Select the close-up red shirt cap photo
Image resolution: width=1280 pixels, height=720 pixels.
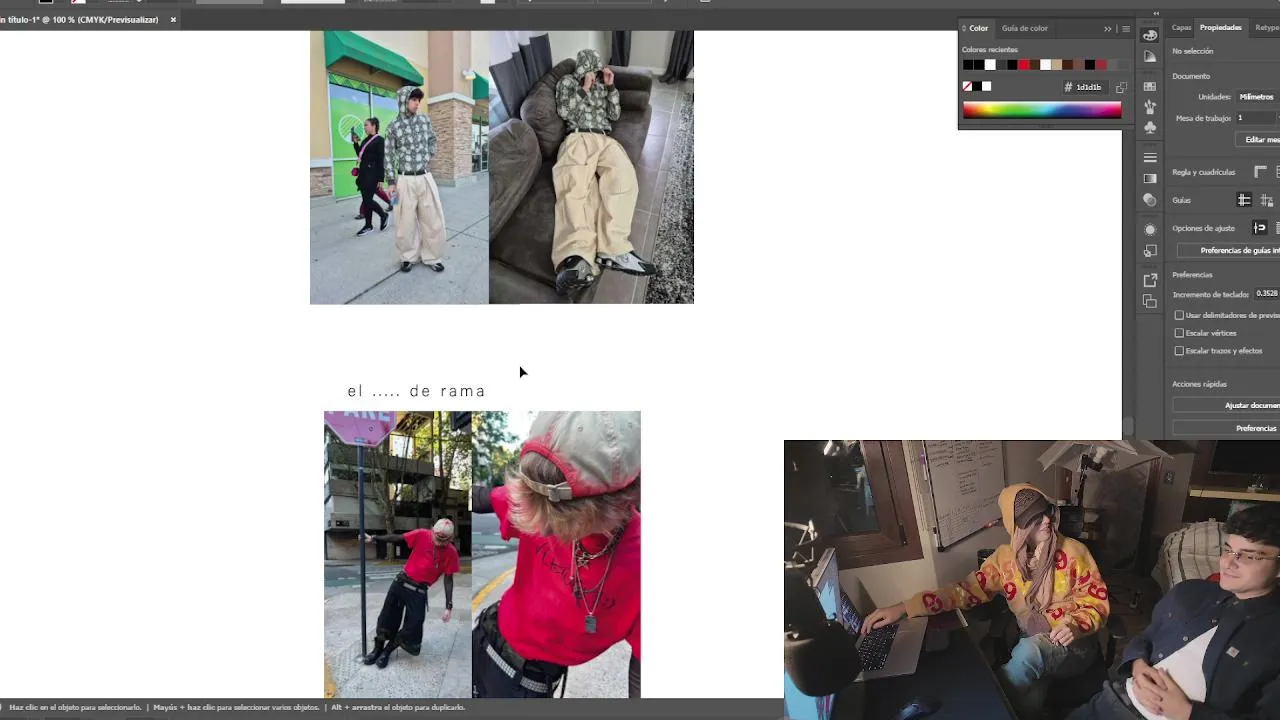pyautogui.click(x=556, y=554)
